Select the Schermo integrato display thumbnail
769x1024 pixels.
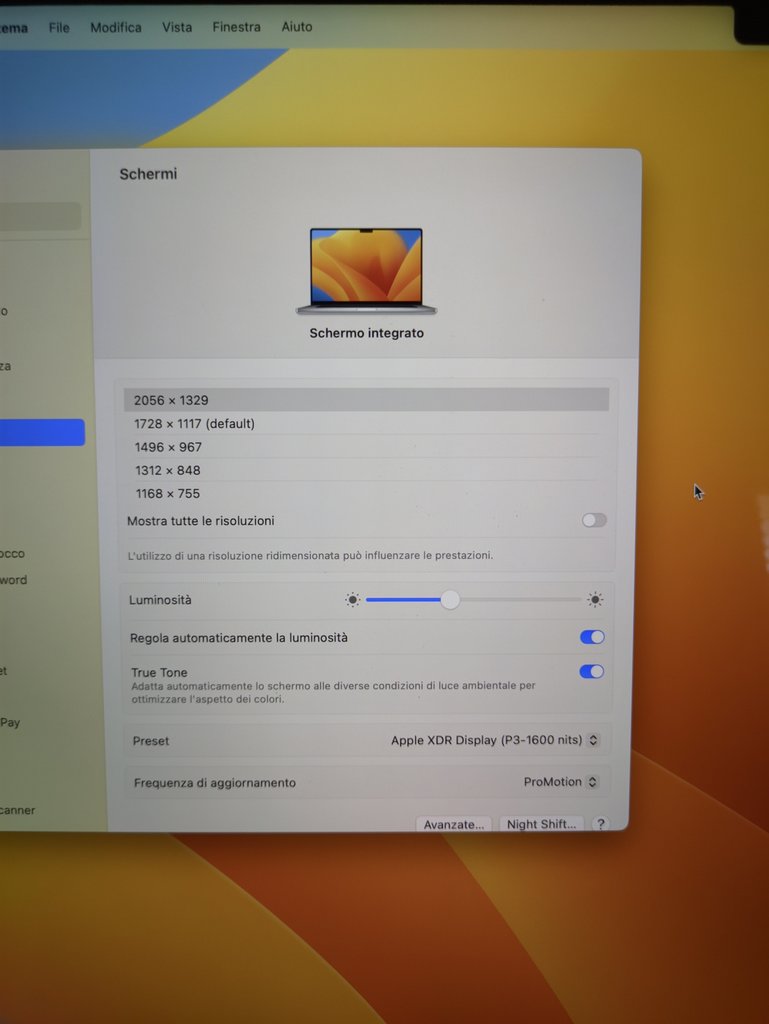point(366,271)
